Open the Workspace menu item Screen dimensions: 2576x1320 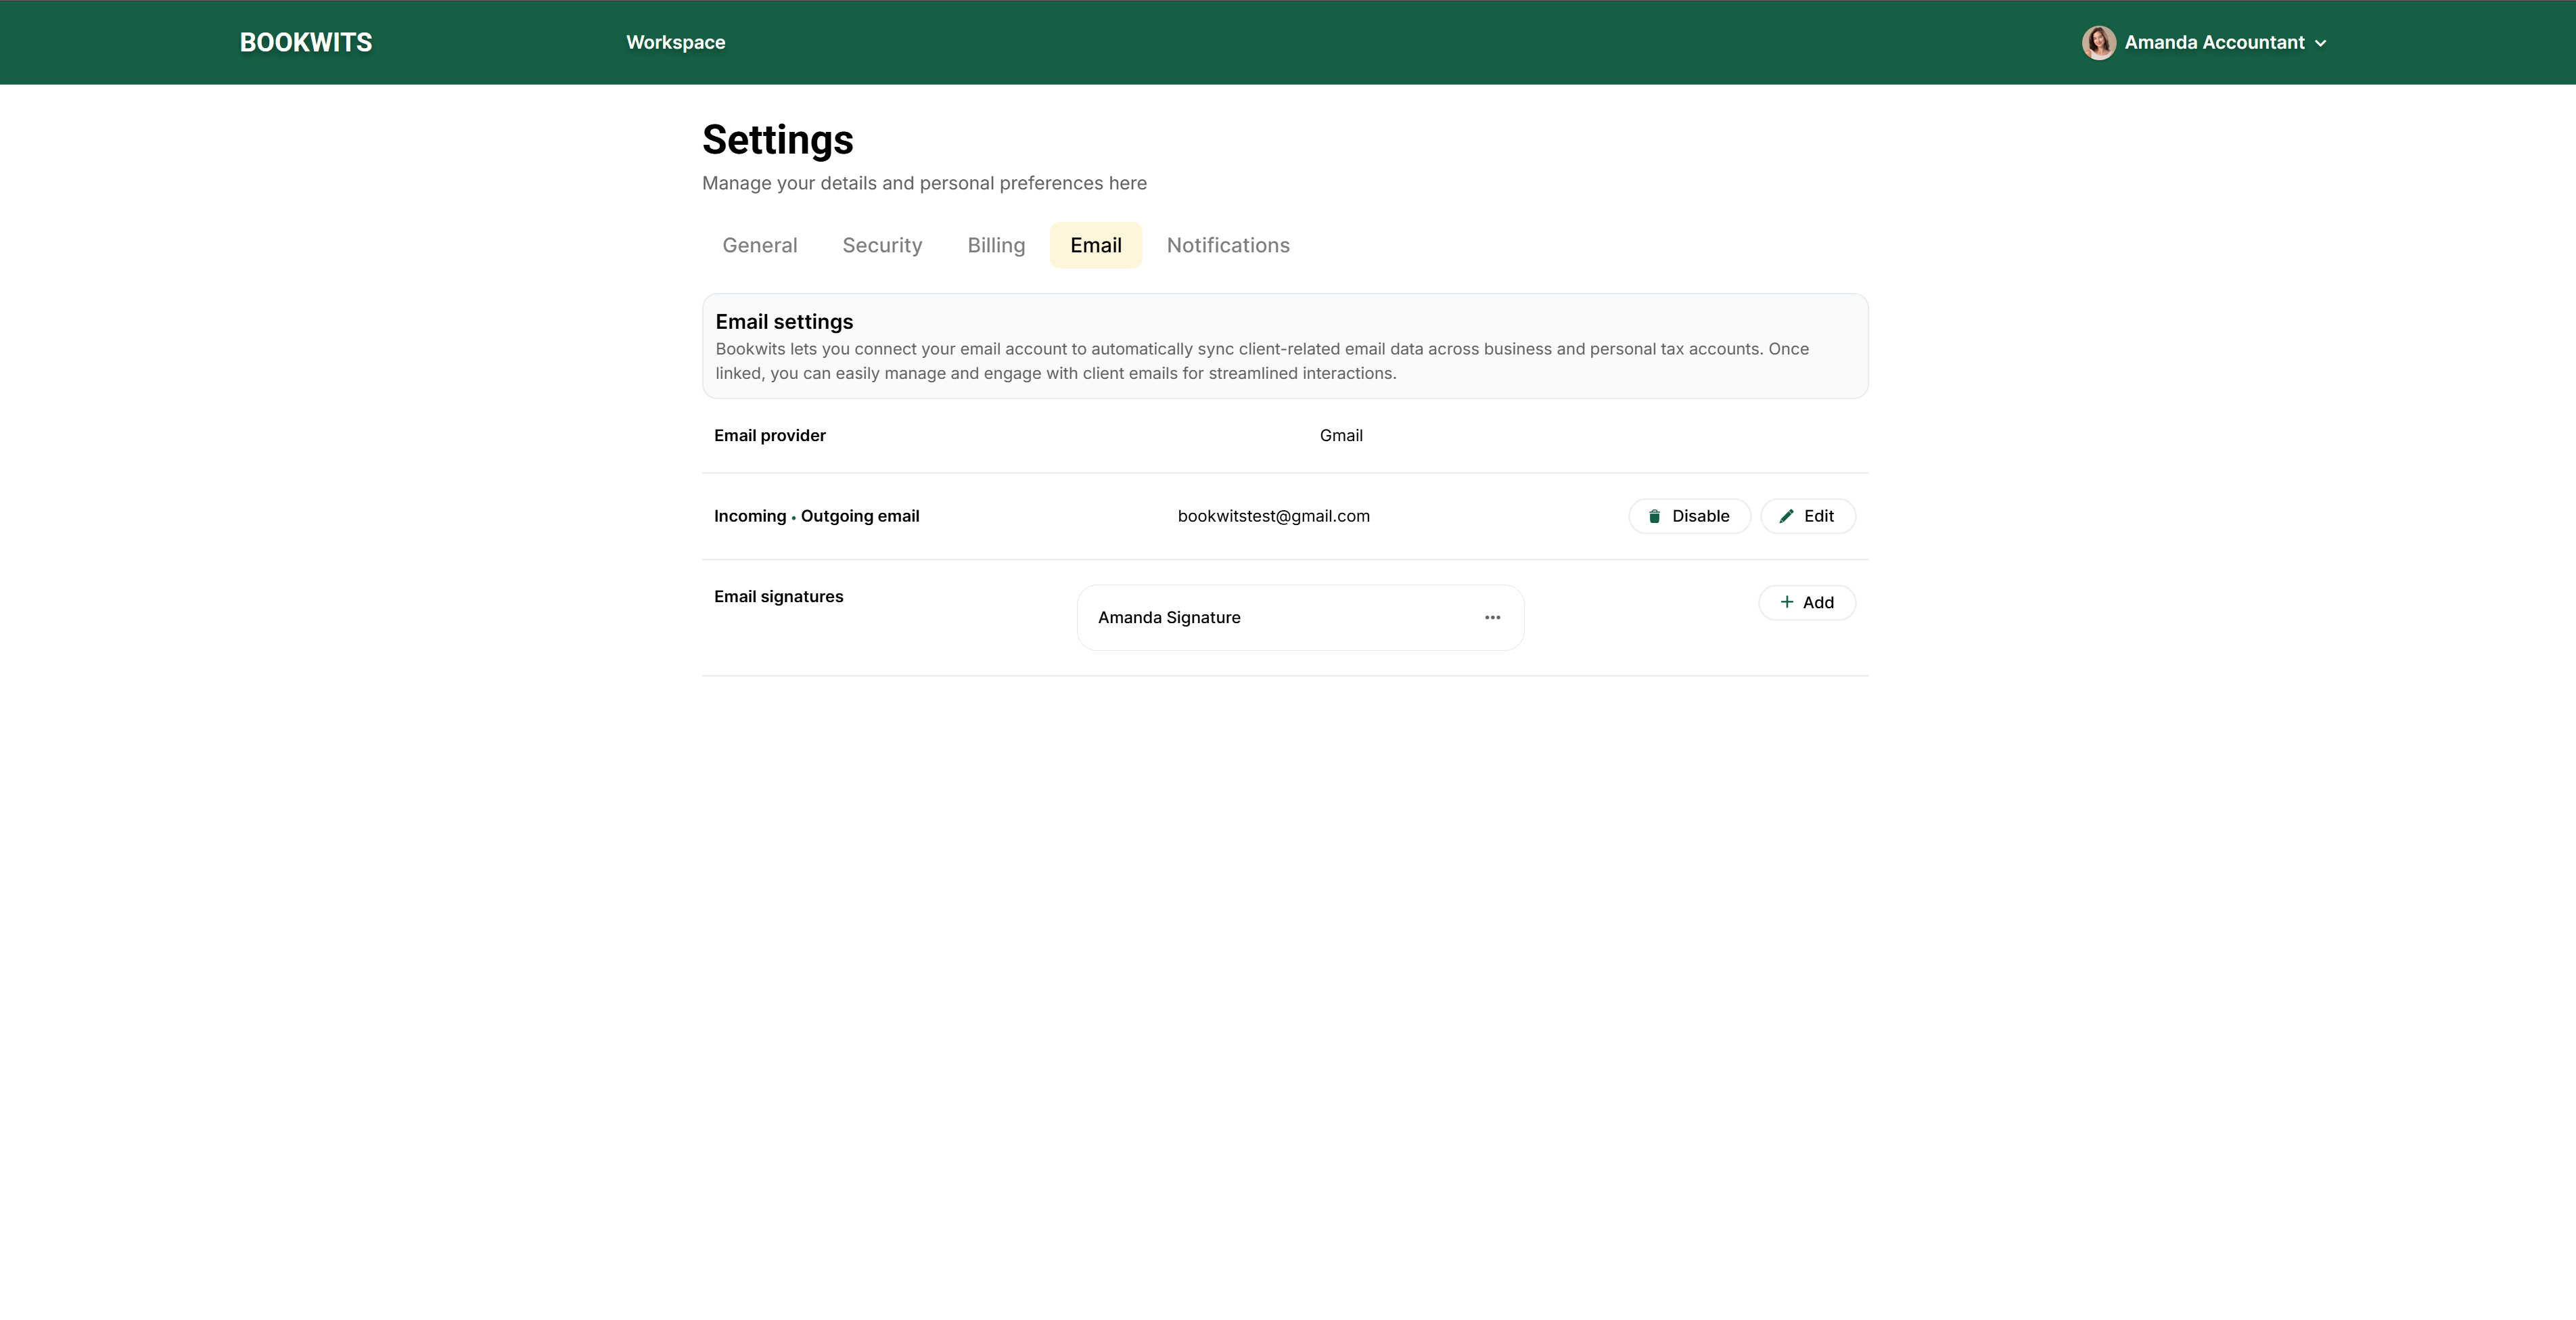point(675,42)
